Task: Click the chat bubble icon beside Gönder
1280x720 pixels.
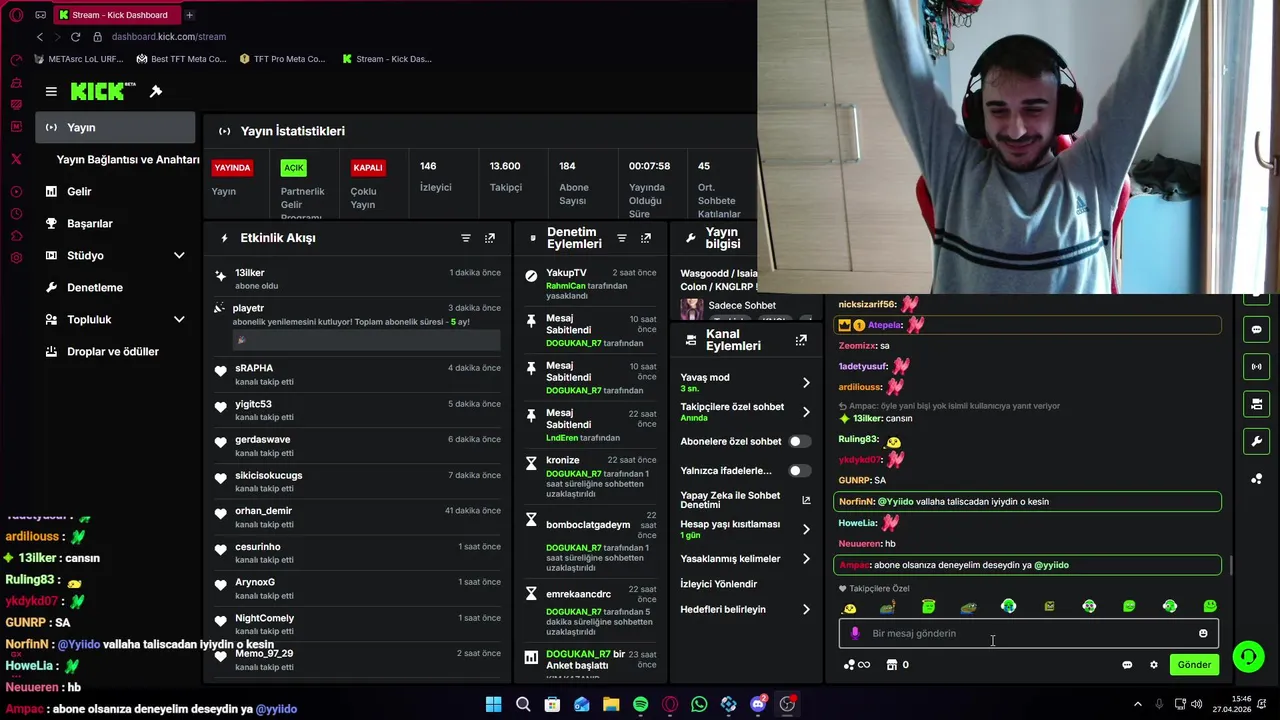Action: [x=1127, y=665]
